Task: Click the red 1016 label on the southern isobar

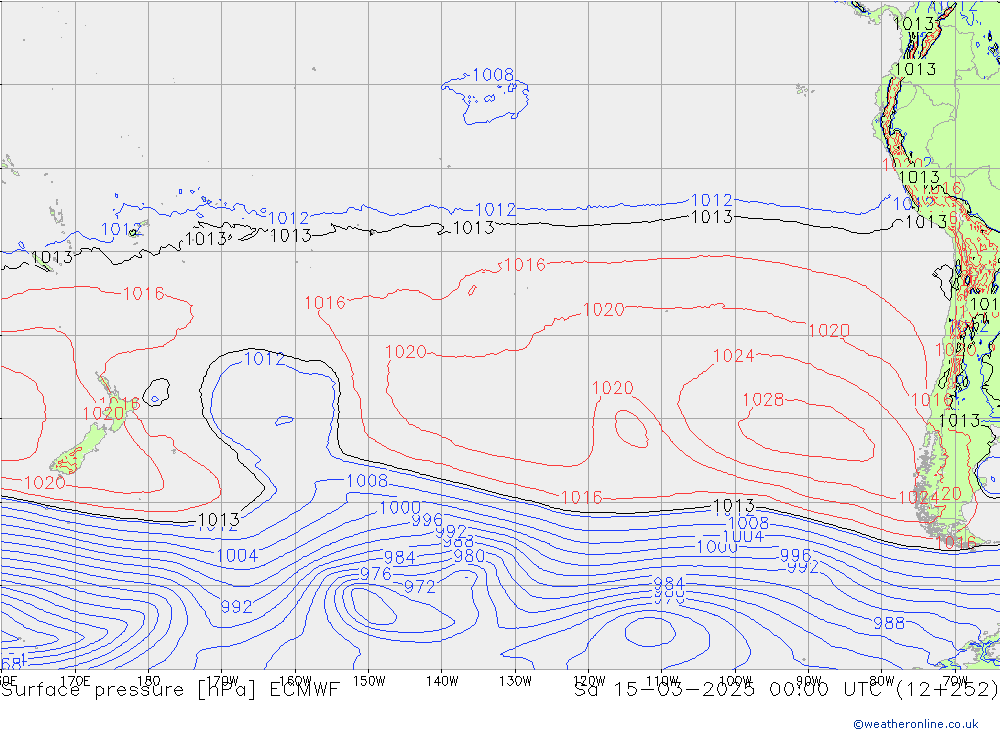Action: coord(581,498)
